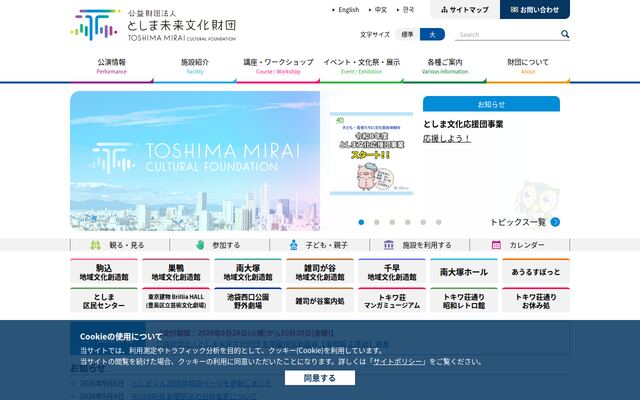The width and height of the screenshot is (640, 400).
Task: Accept cookies with 同意する button
Action: (320, 378)
